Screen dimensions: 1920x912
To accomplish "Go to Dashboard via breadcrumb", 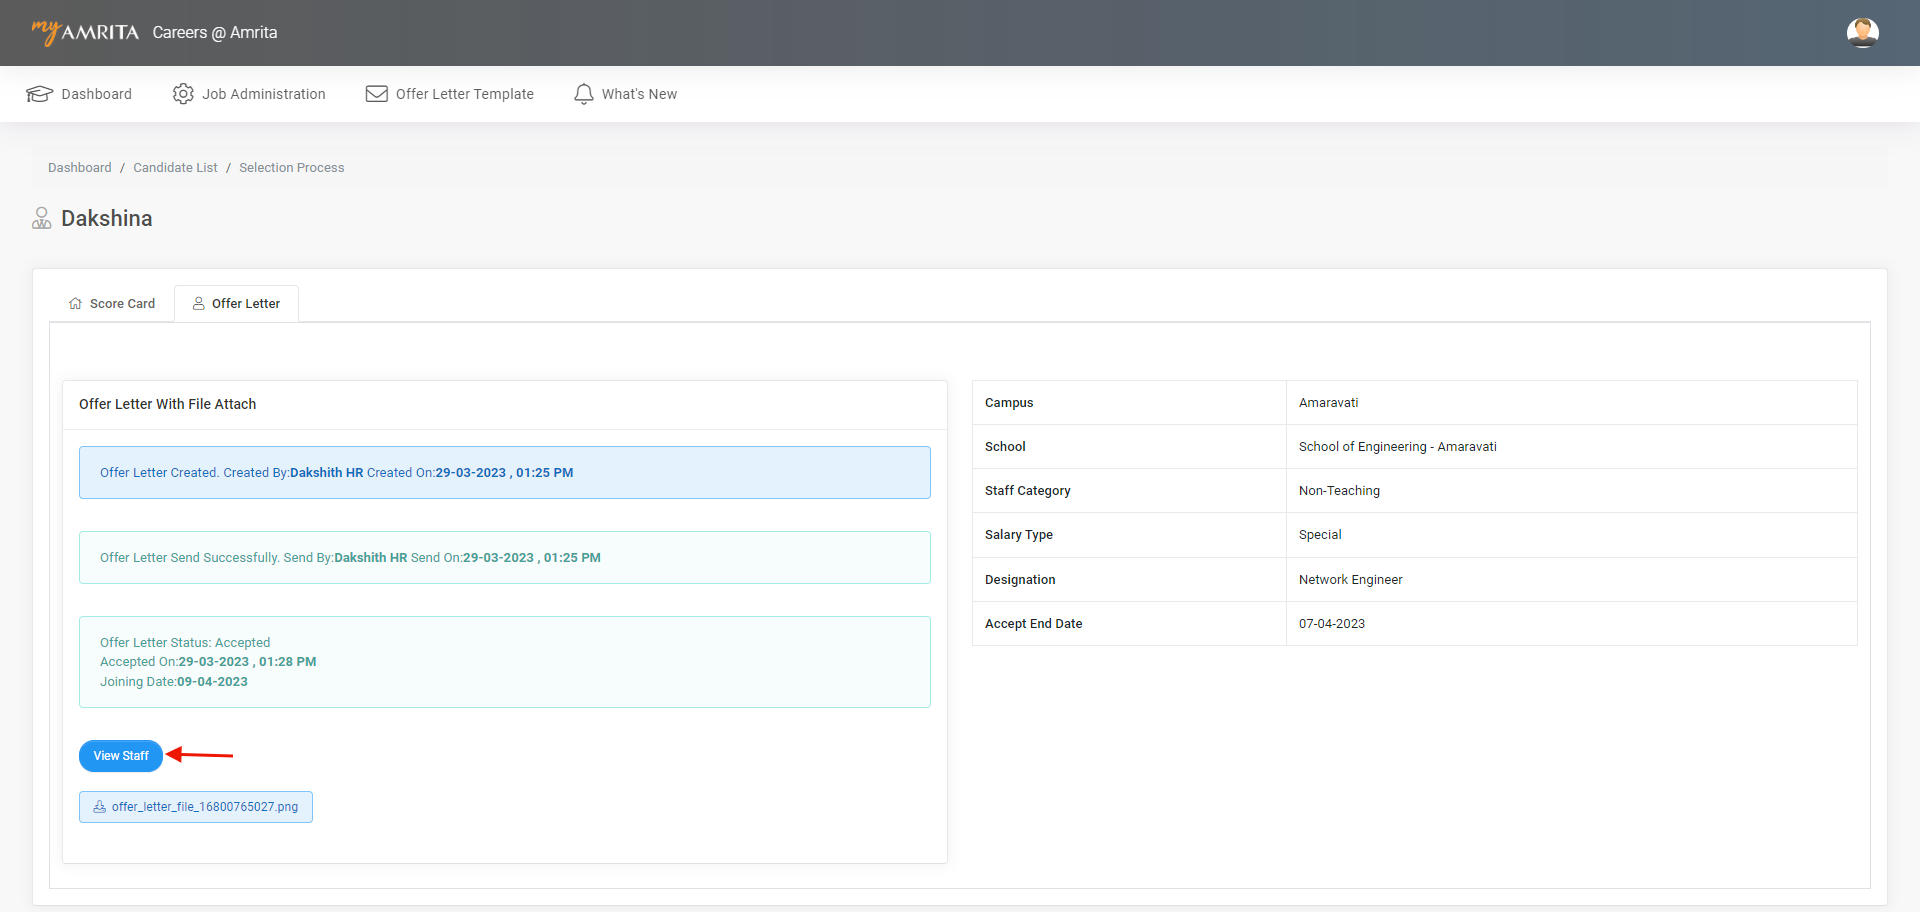I will tap(80, 168).
